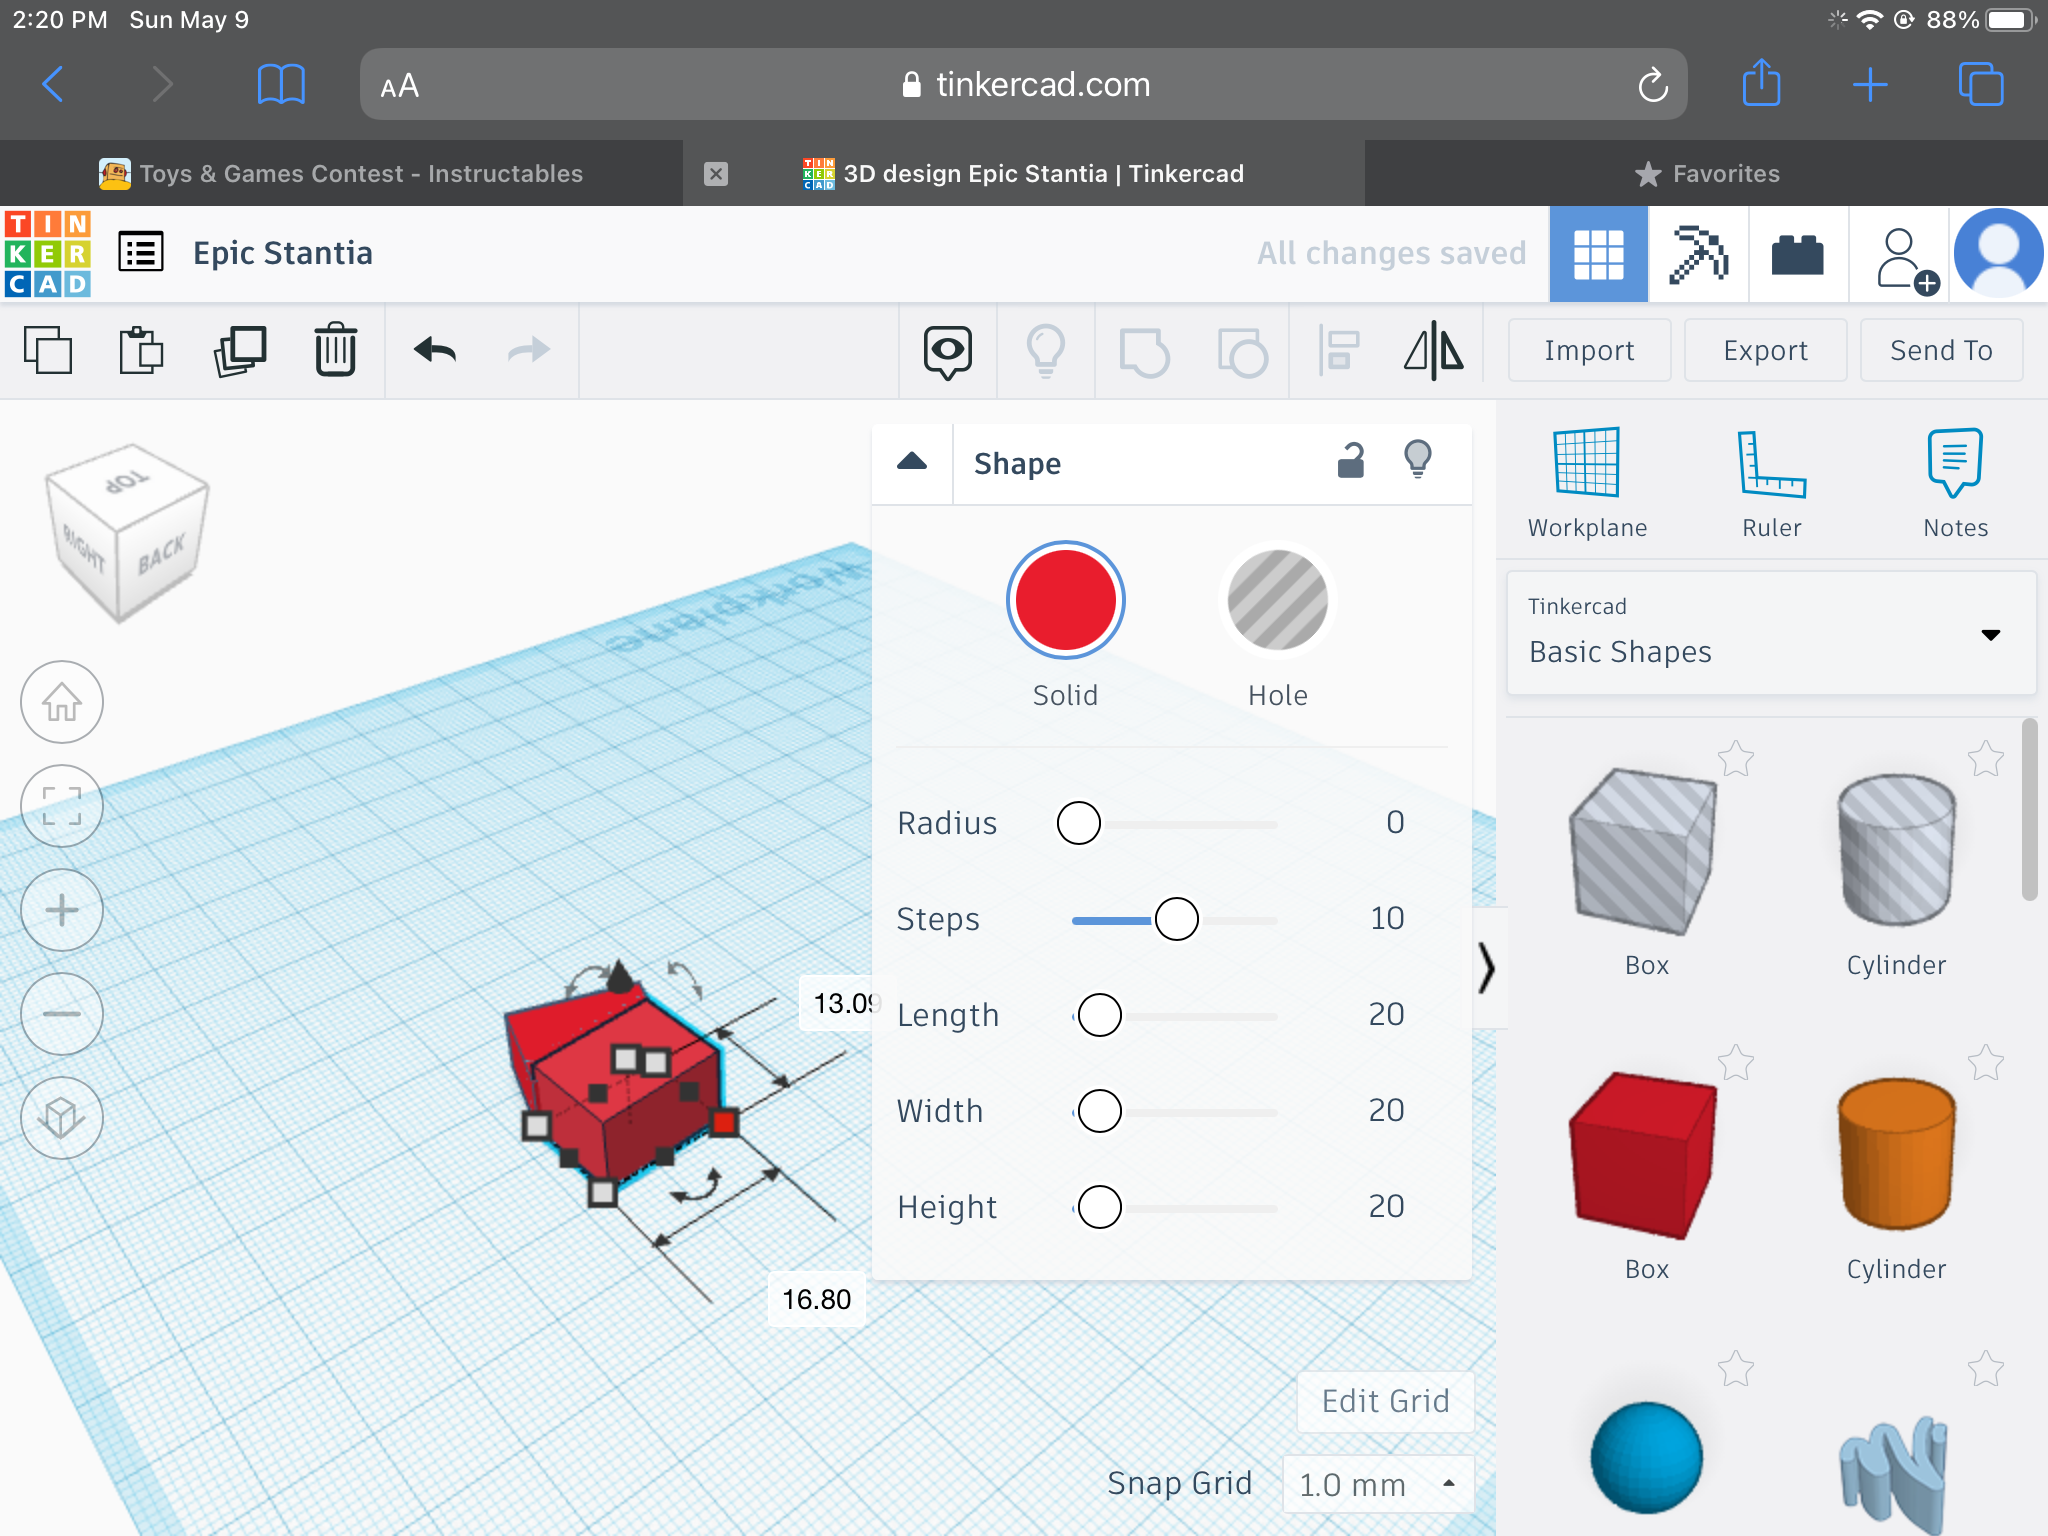2048x1536 pixels.
Task: Reload the page in Safari
Action: coord(1652,85)
